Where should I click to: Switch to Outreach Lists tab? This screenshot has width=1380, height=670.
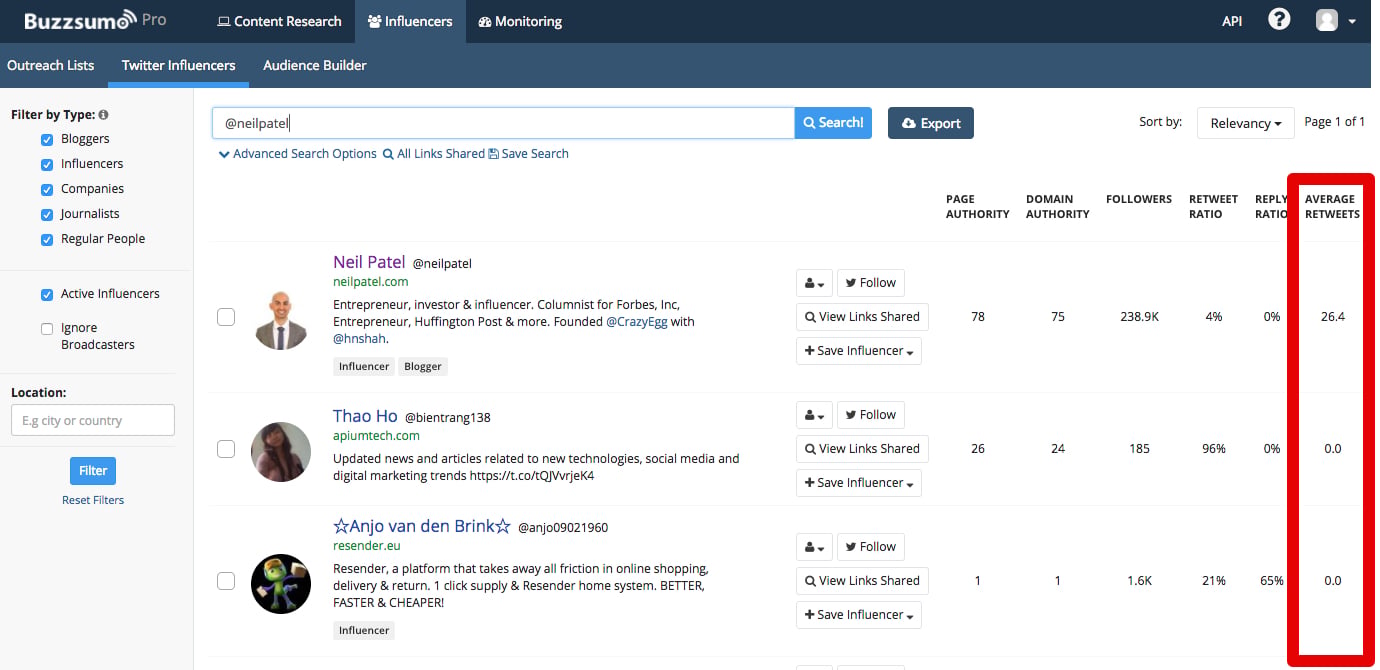click(x=51, y=65)
